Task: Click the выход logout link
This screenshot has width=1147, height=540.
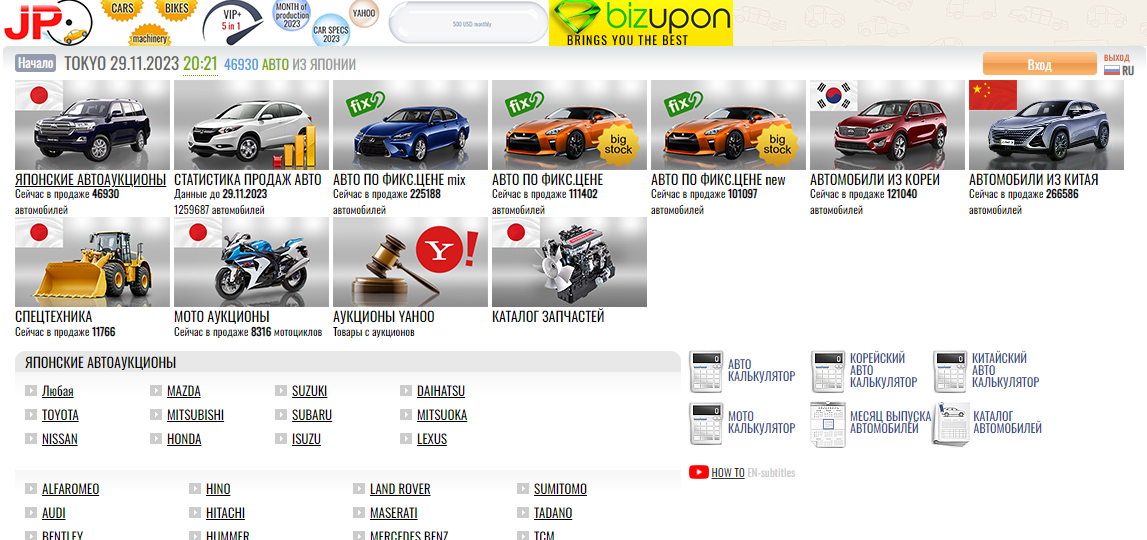Action: pos(1116,57)
